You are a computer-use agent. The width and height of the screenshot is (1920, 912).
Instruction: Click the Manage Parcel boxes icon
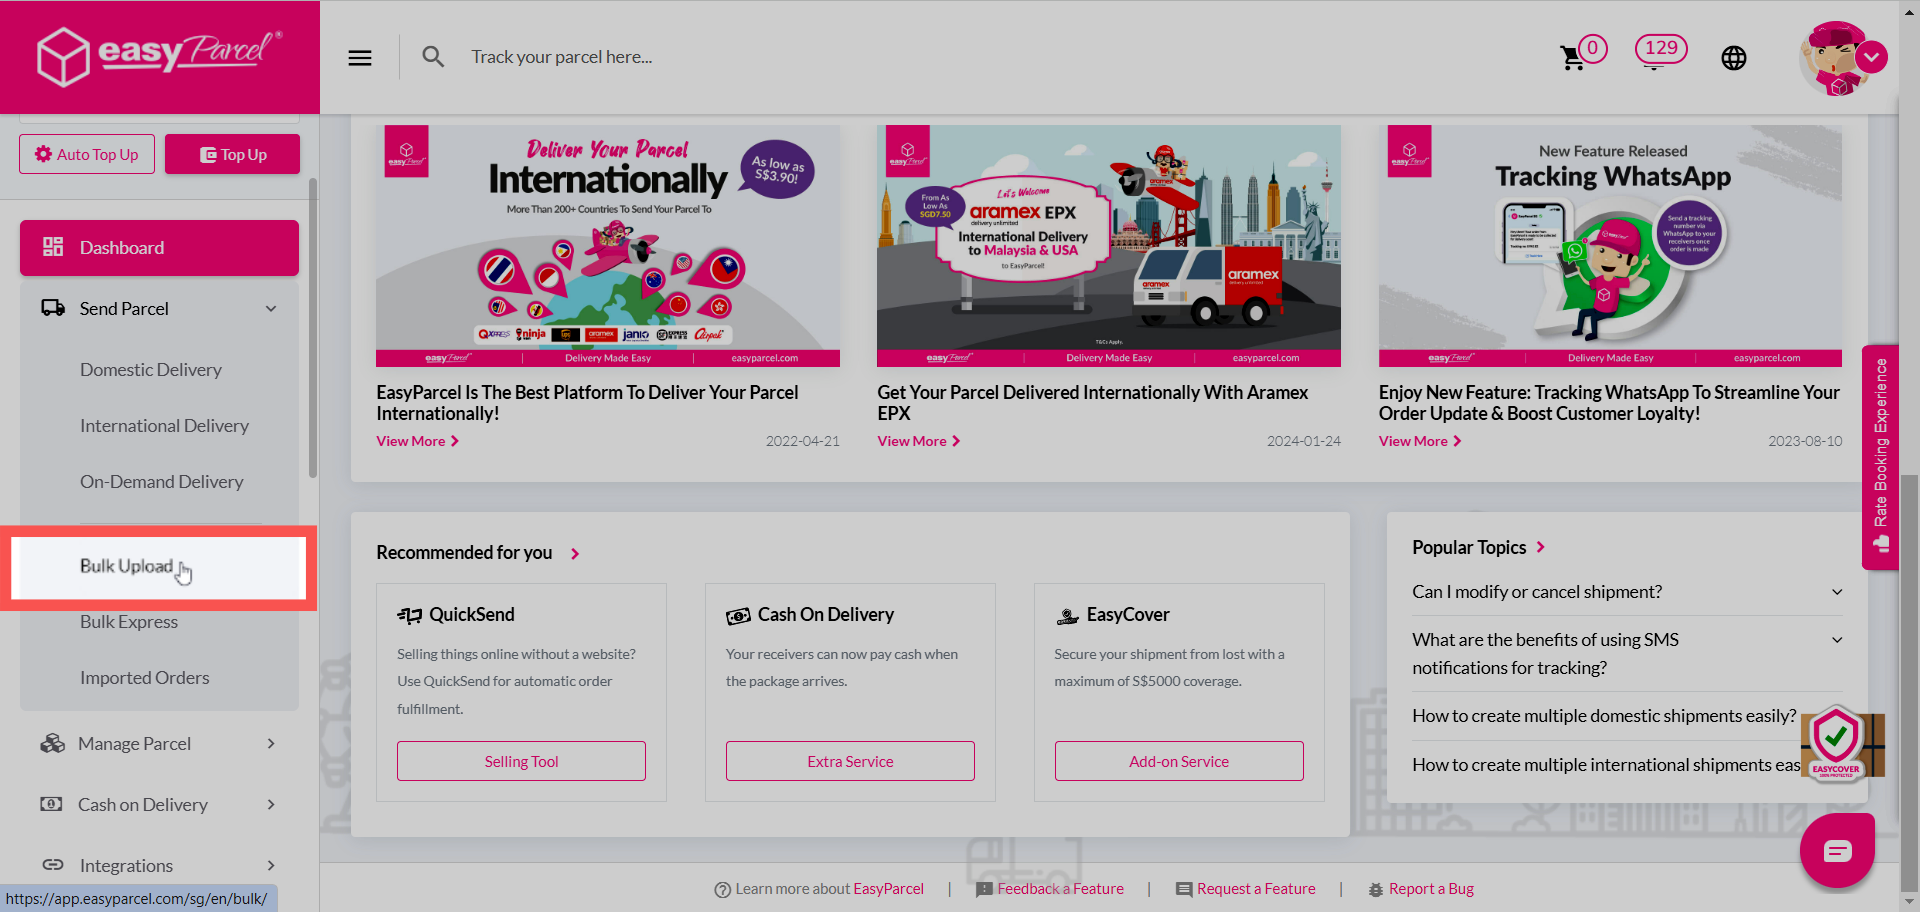pos(52,743)
